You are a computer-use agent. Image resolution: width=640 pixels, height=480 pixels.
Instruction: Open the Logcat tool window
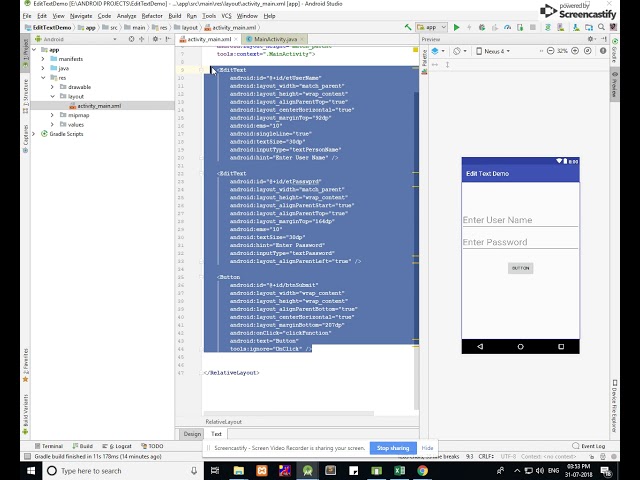pos(117,446)
